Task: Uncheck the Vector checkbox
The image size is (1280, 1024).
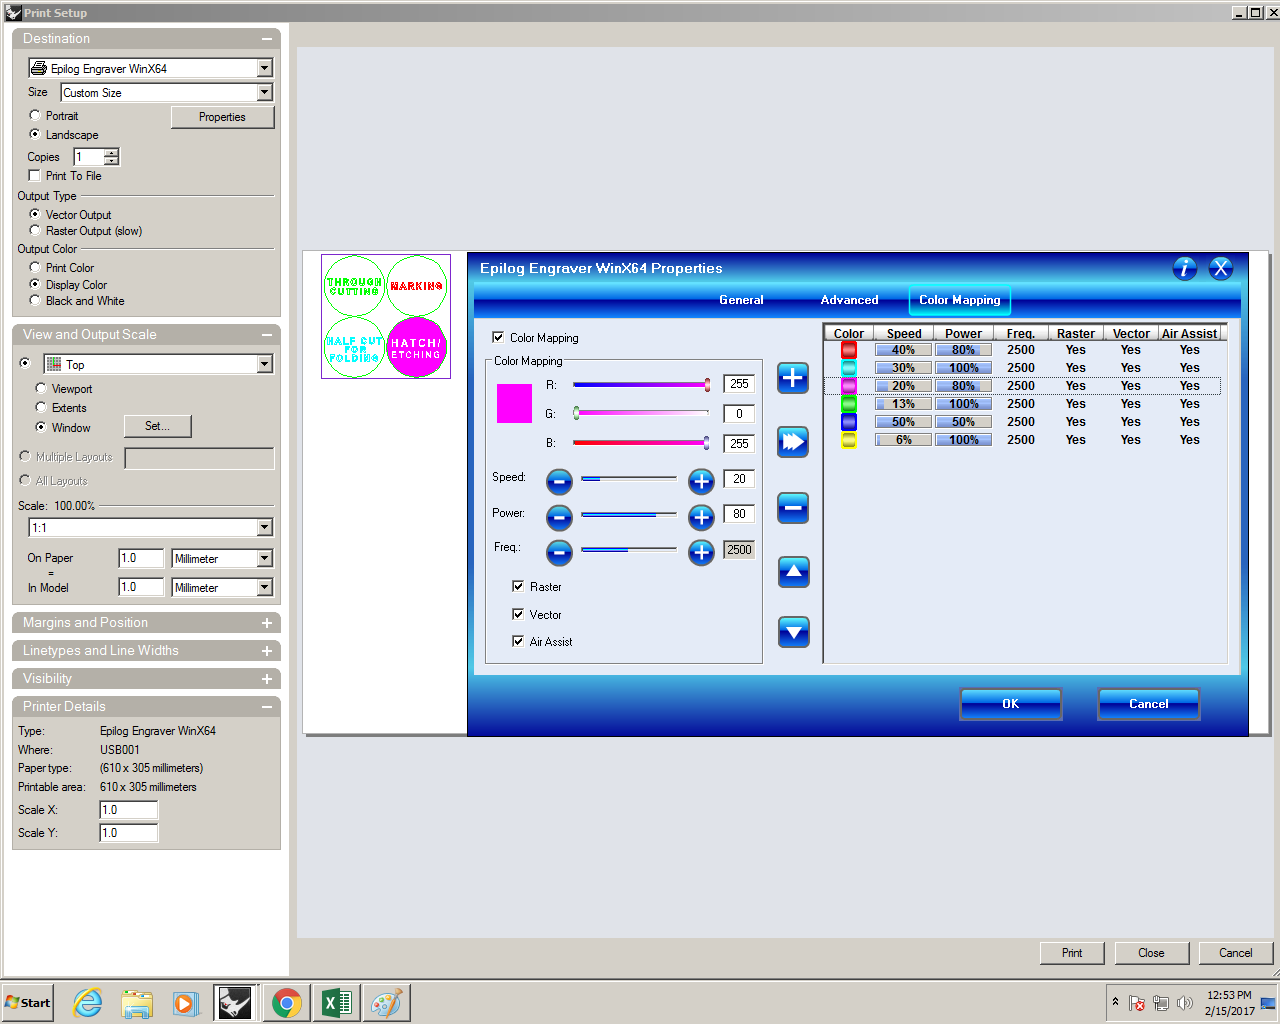Action: (x=518, y=614)
